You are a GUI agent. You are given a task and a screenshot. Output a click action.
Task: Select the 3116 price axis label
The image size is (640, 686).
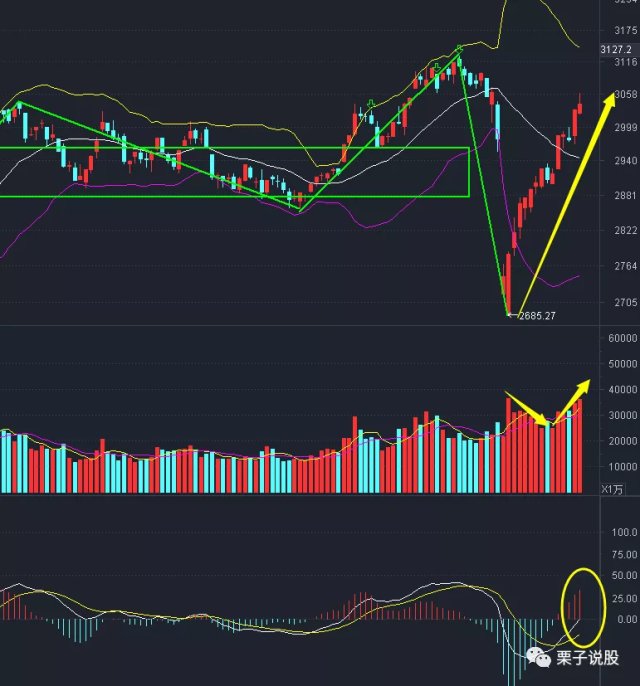(x=626, y=62)
